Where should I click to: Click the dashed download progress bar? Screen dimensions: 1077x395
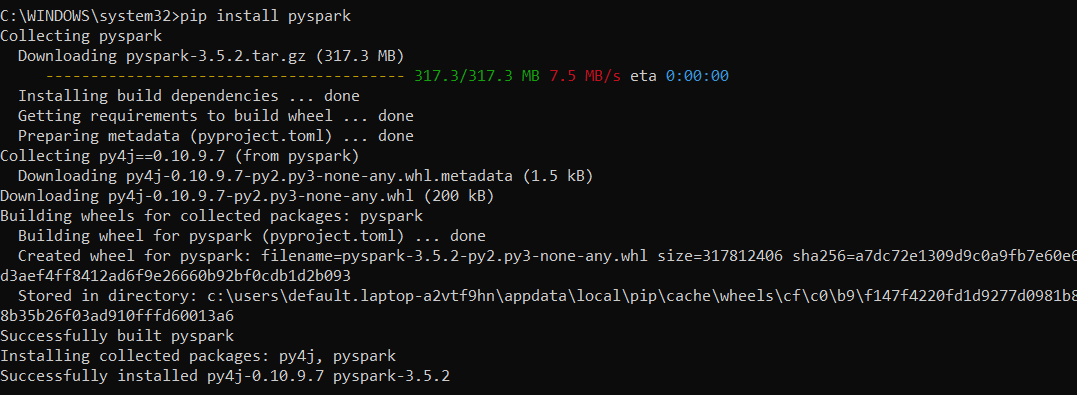[226, 76]
